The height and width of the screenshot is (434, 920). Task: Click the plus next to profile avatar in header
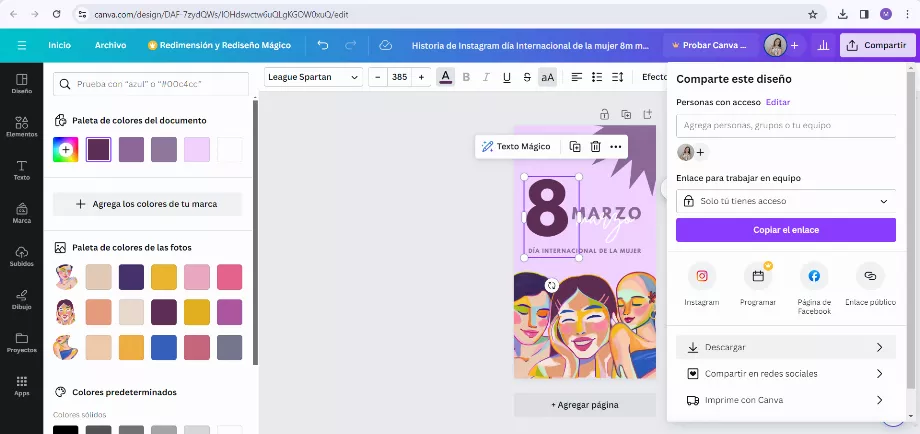pos(794,45)
